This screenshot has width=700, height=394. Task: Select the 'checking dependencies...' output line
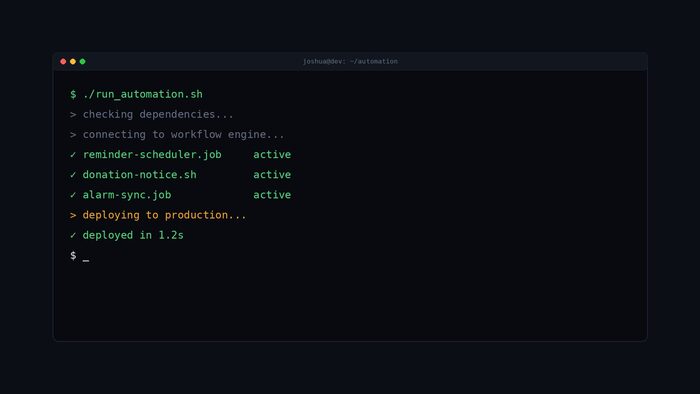(152, 115)
